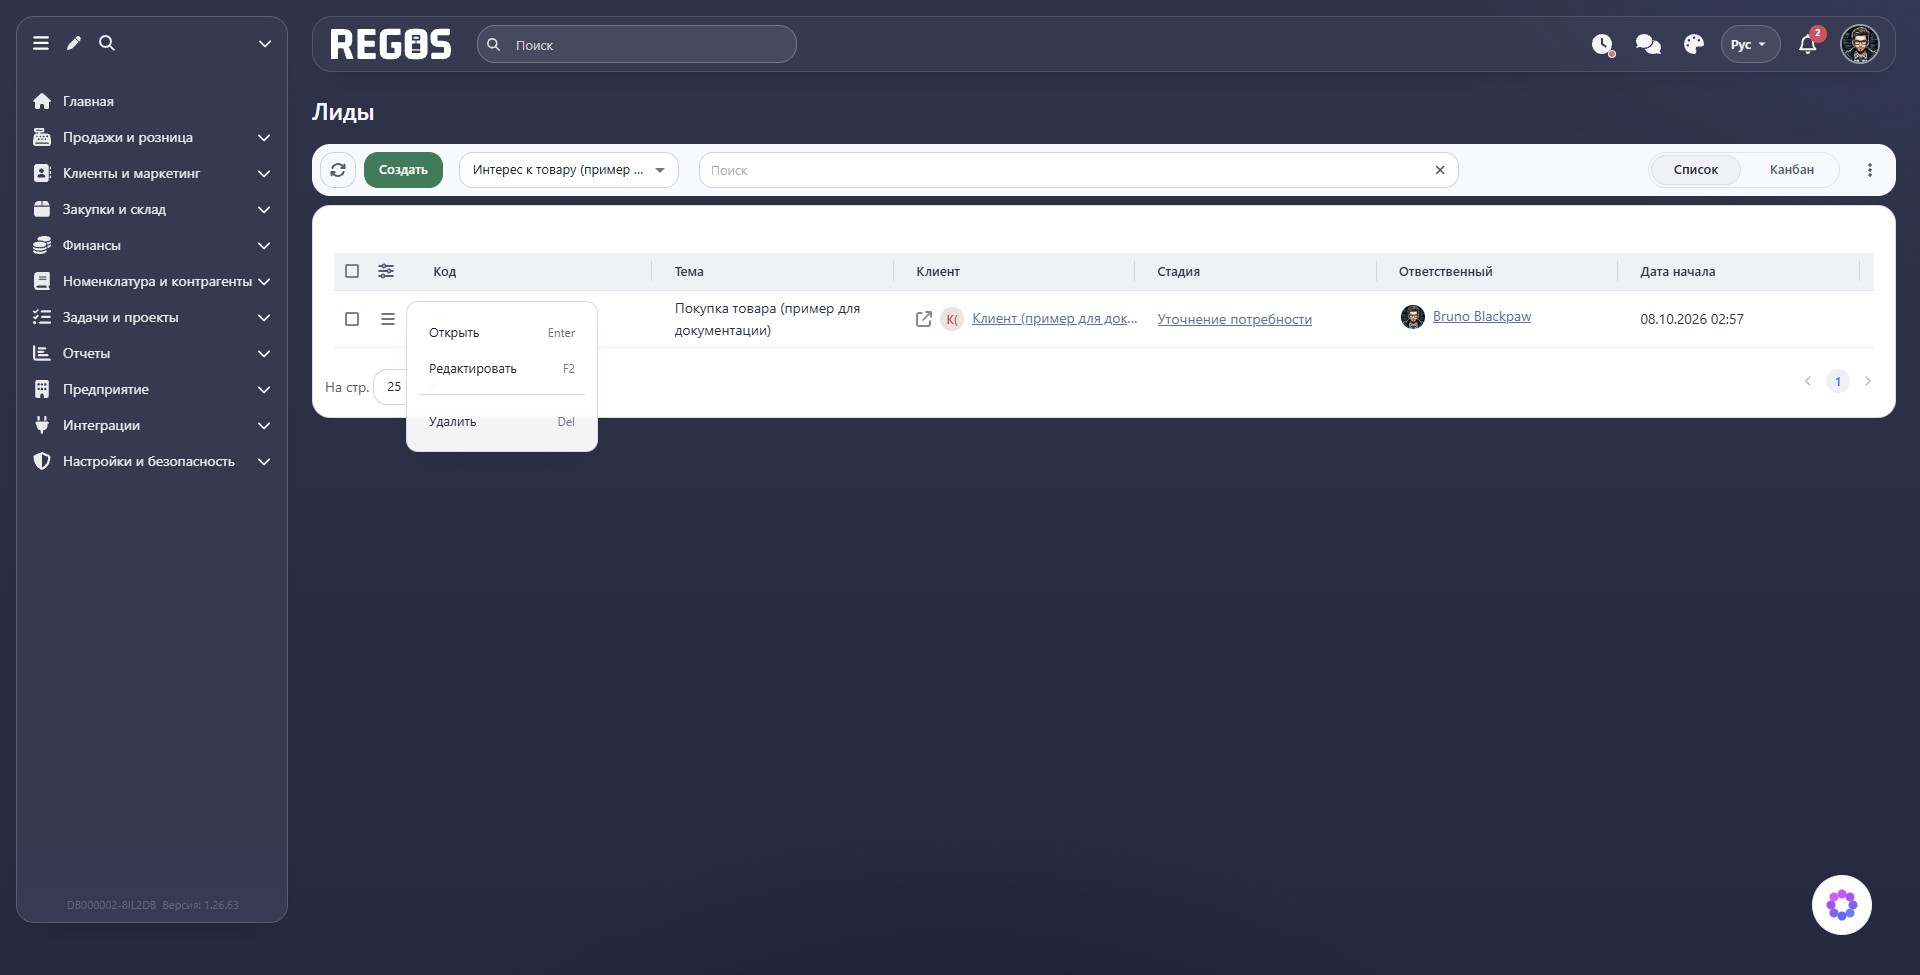Click the green Создать button

(x=403, y=170)
